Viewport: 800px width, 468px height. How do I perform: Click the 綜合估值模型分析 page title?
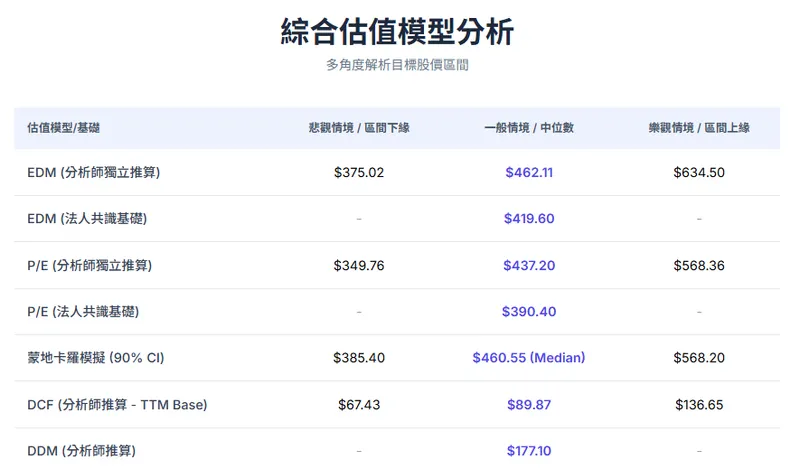[x=397, y=32]
